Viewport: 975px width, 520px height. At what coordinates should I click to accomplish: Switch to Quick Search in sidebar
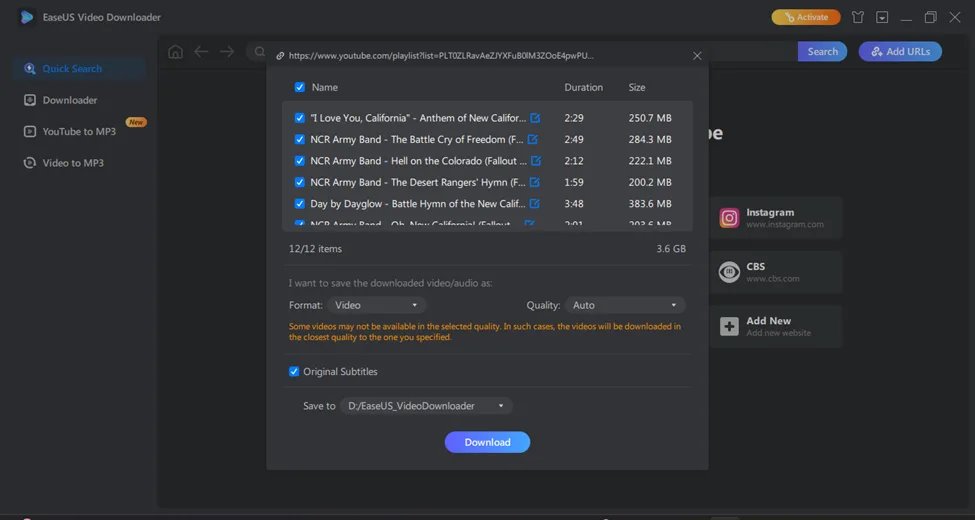(79, 68)
